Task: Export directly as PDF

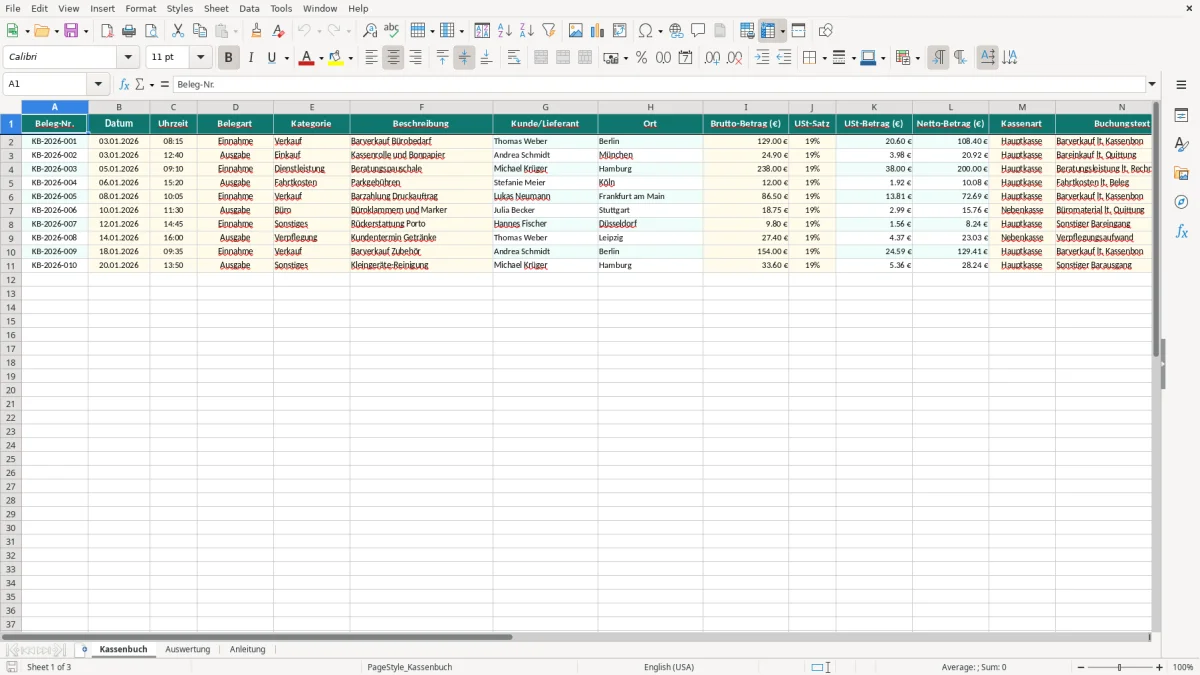Action: pyautogui.click(x=107, y=31)
